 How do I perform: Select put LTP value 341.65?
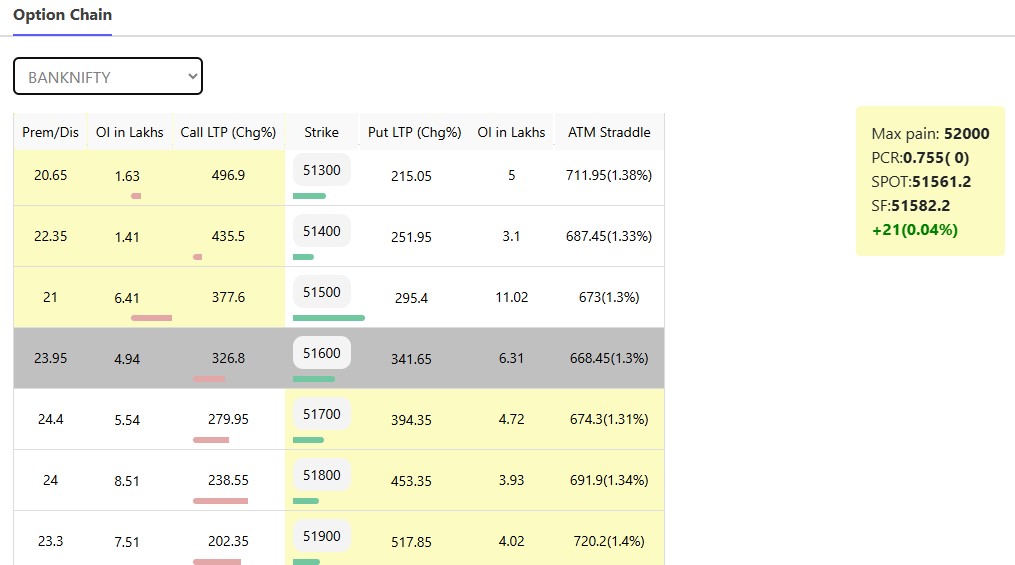(411, 359)
